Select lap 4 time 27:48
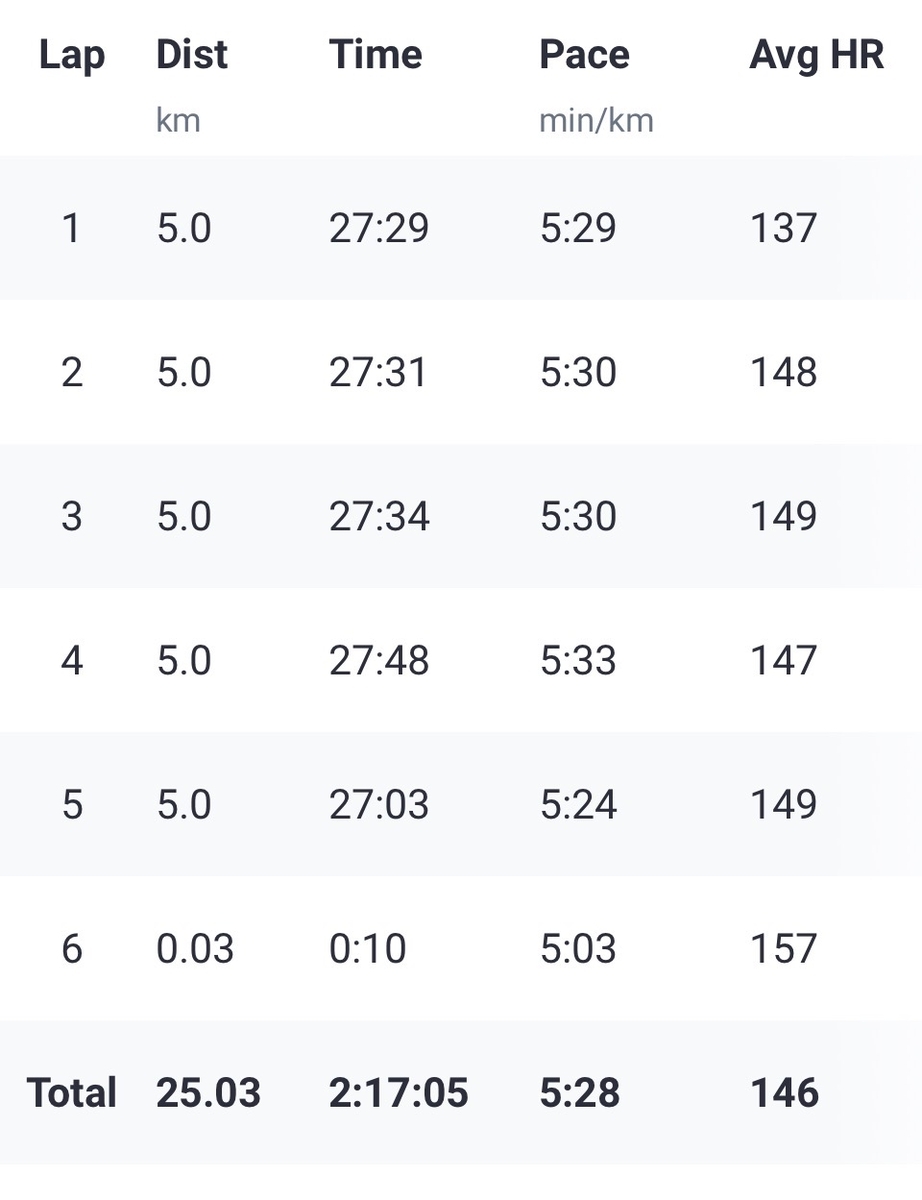922x1200 pixels. click(379, 661)
